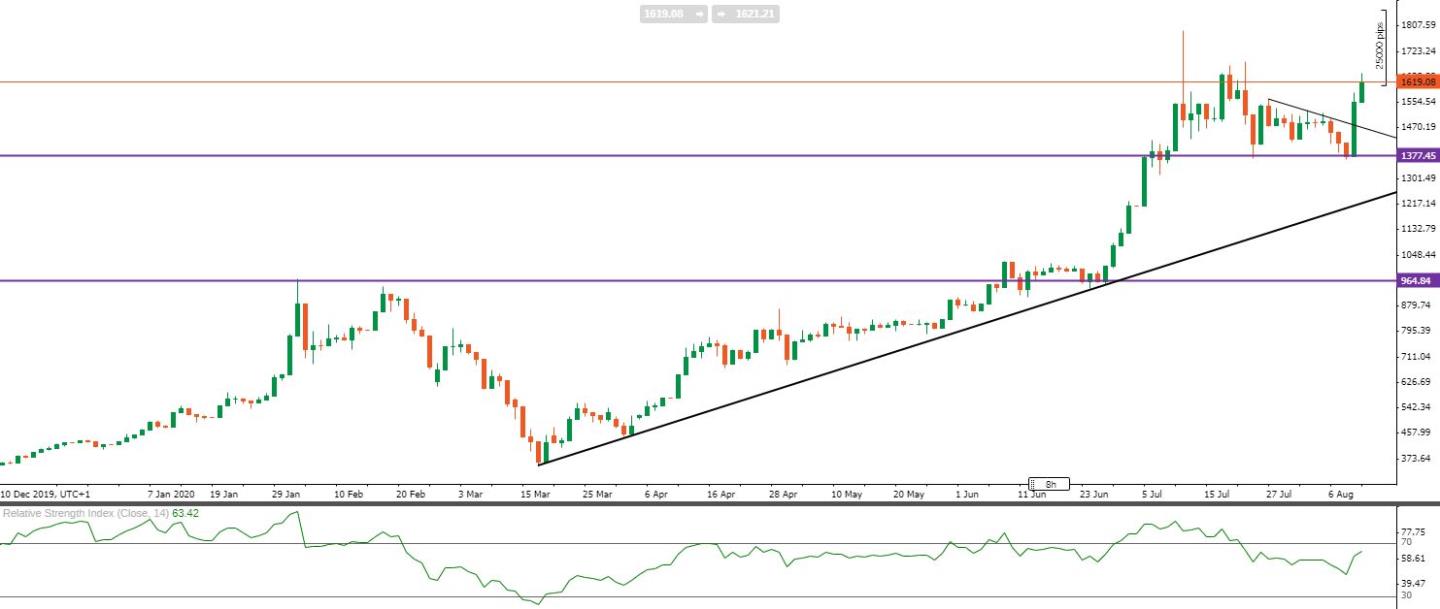The height and width of the screenshot is (609, 1440).
Task: Click the Relative Strength Index indicator label
Action: click(85, 513)
